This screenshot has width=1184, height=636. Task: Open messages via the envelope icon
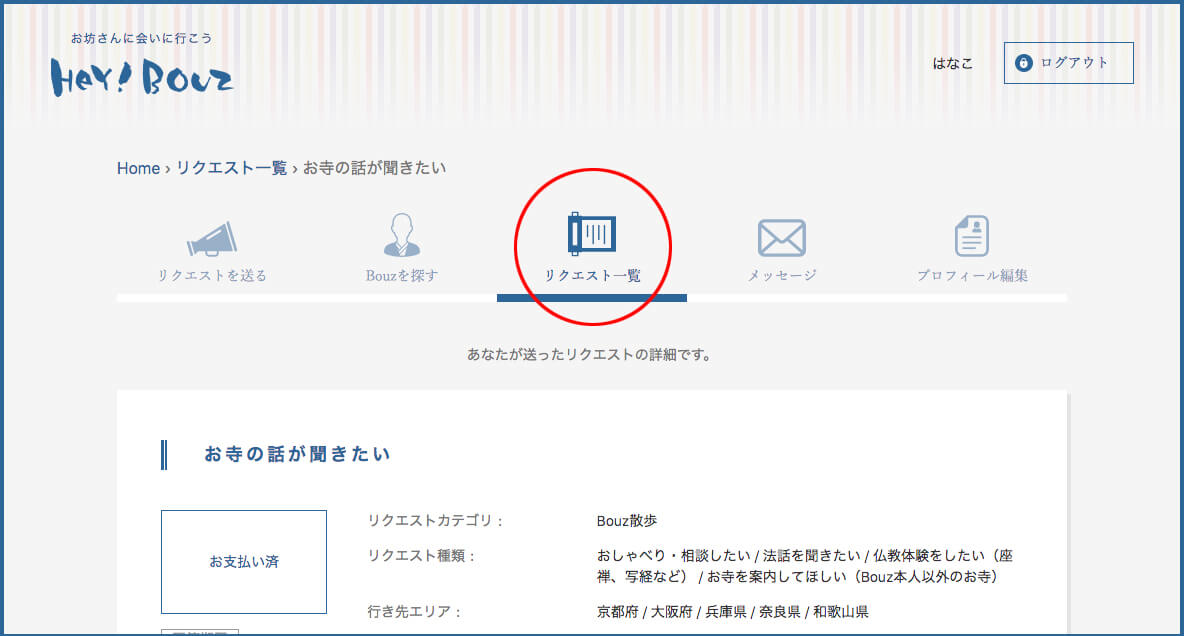coord(781,238)
